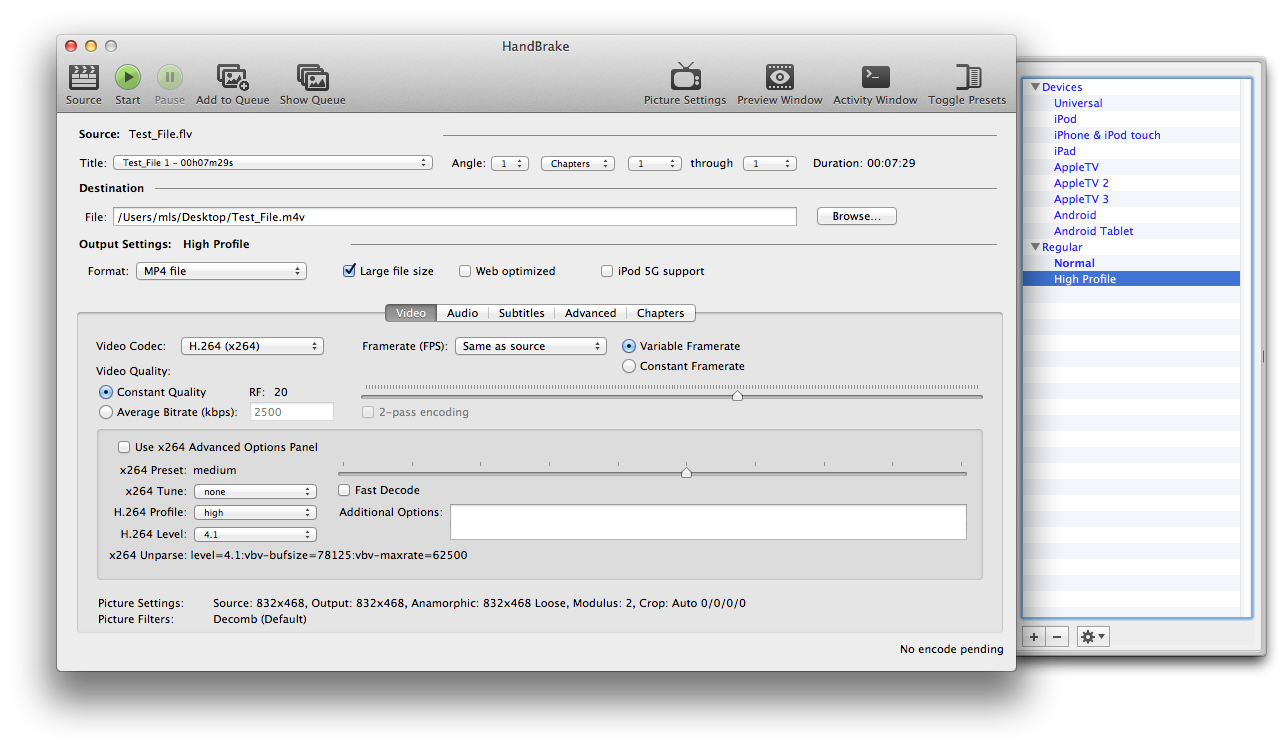Open the Source clapperboard icon
Viewport: 1282px width, 750px height.
click(84, 78)
